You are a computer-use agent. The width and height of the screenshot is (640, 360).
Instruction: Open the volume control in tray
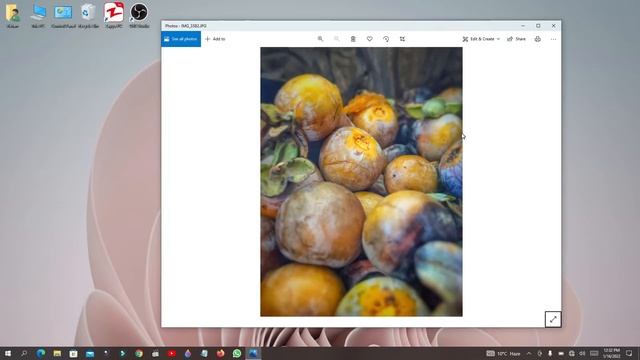tap(582, 353)
